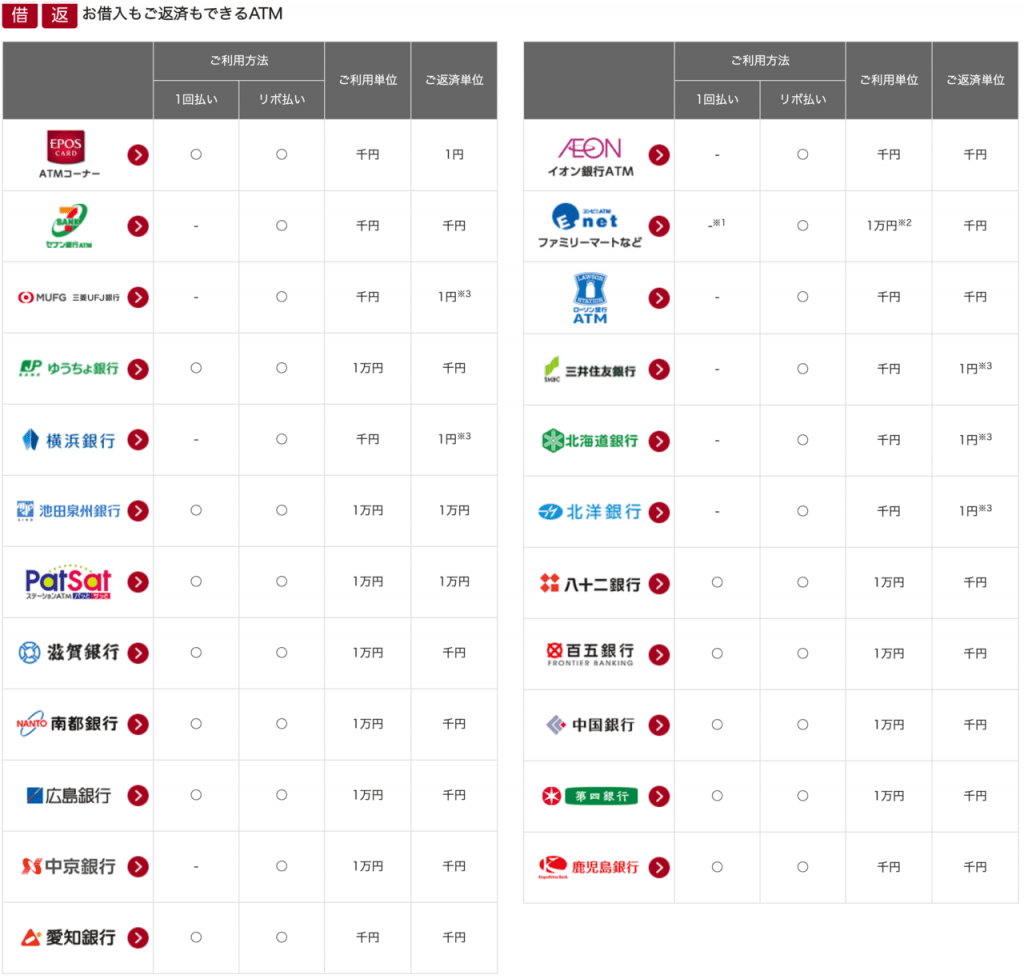The image size is (1024, 979).
Task: Click the AEON Bank ATM logo
Action: (589, 155)
